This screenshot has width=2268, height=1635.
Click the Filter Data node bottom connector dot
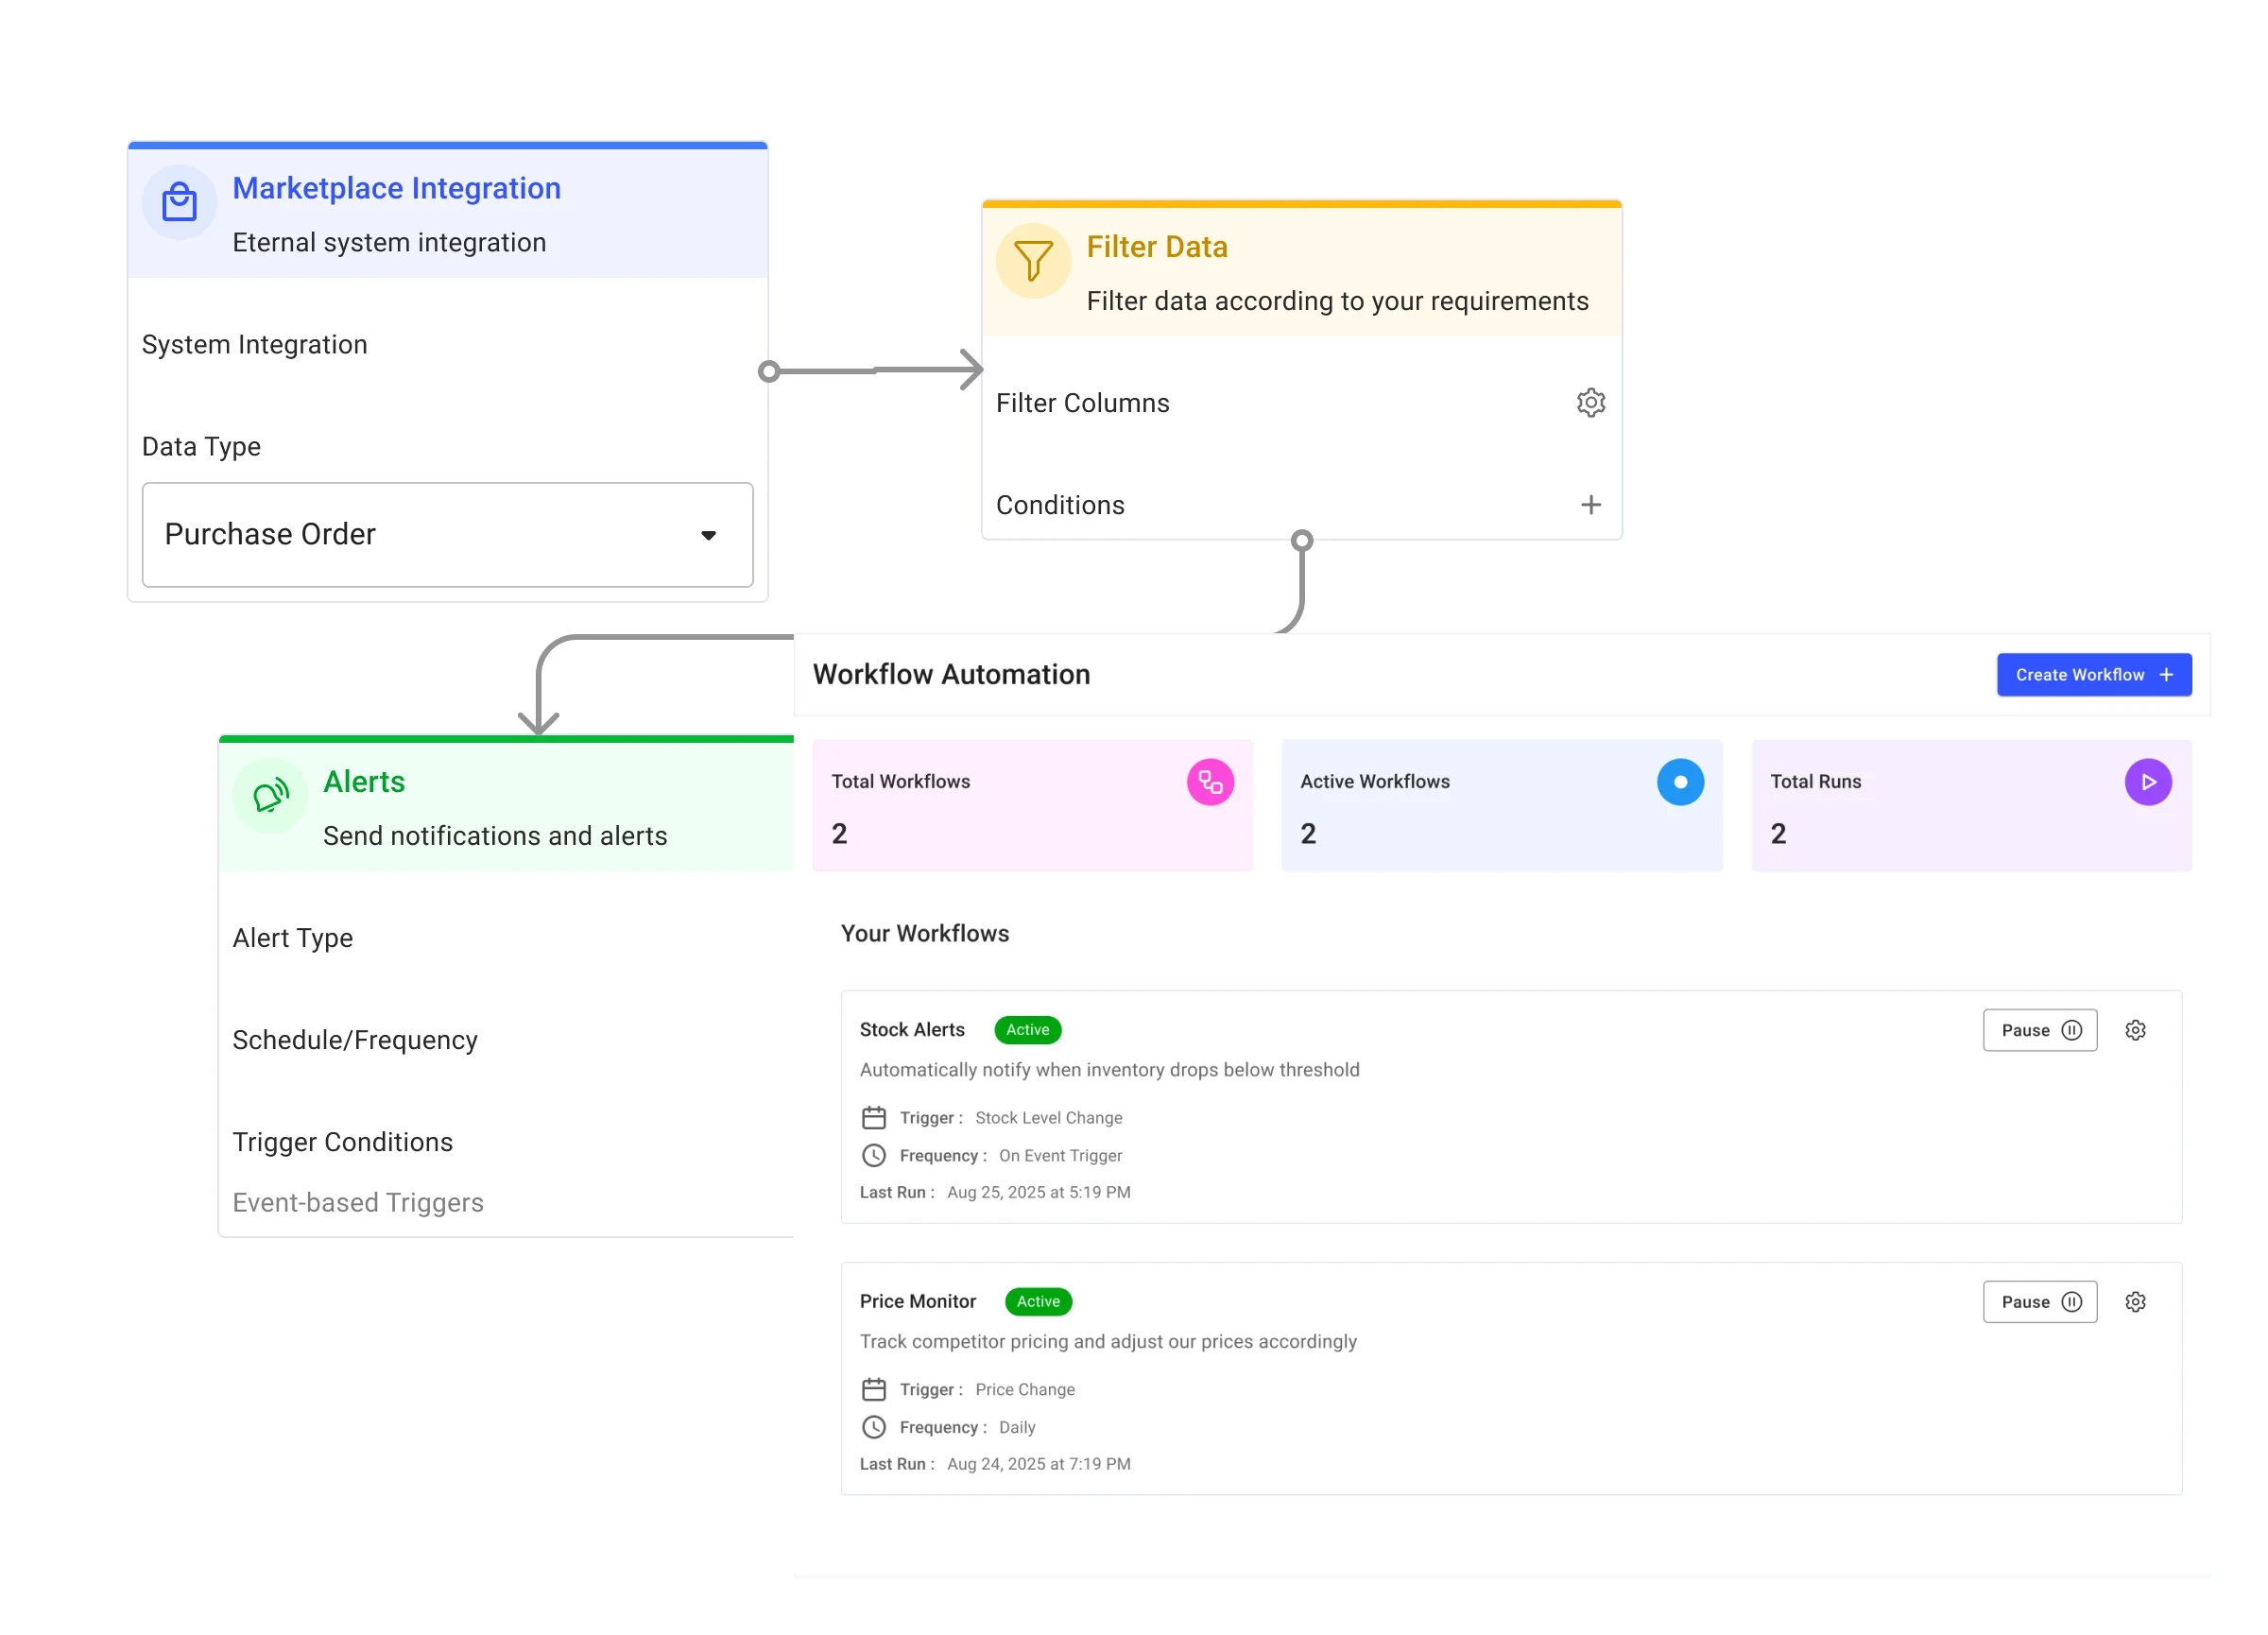(1301, 541)
